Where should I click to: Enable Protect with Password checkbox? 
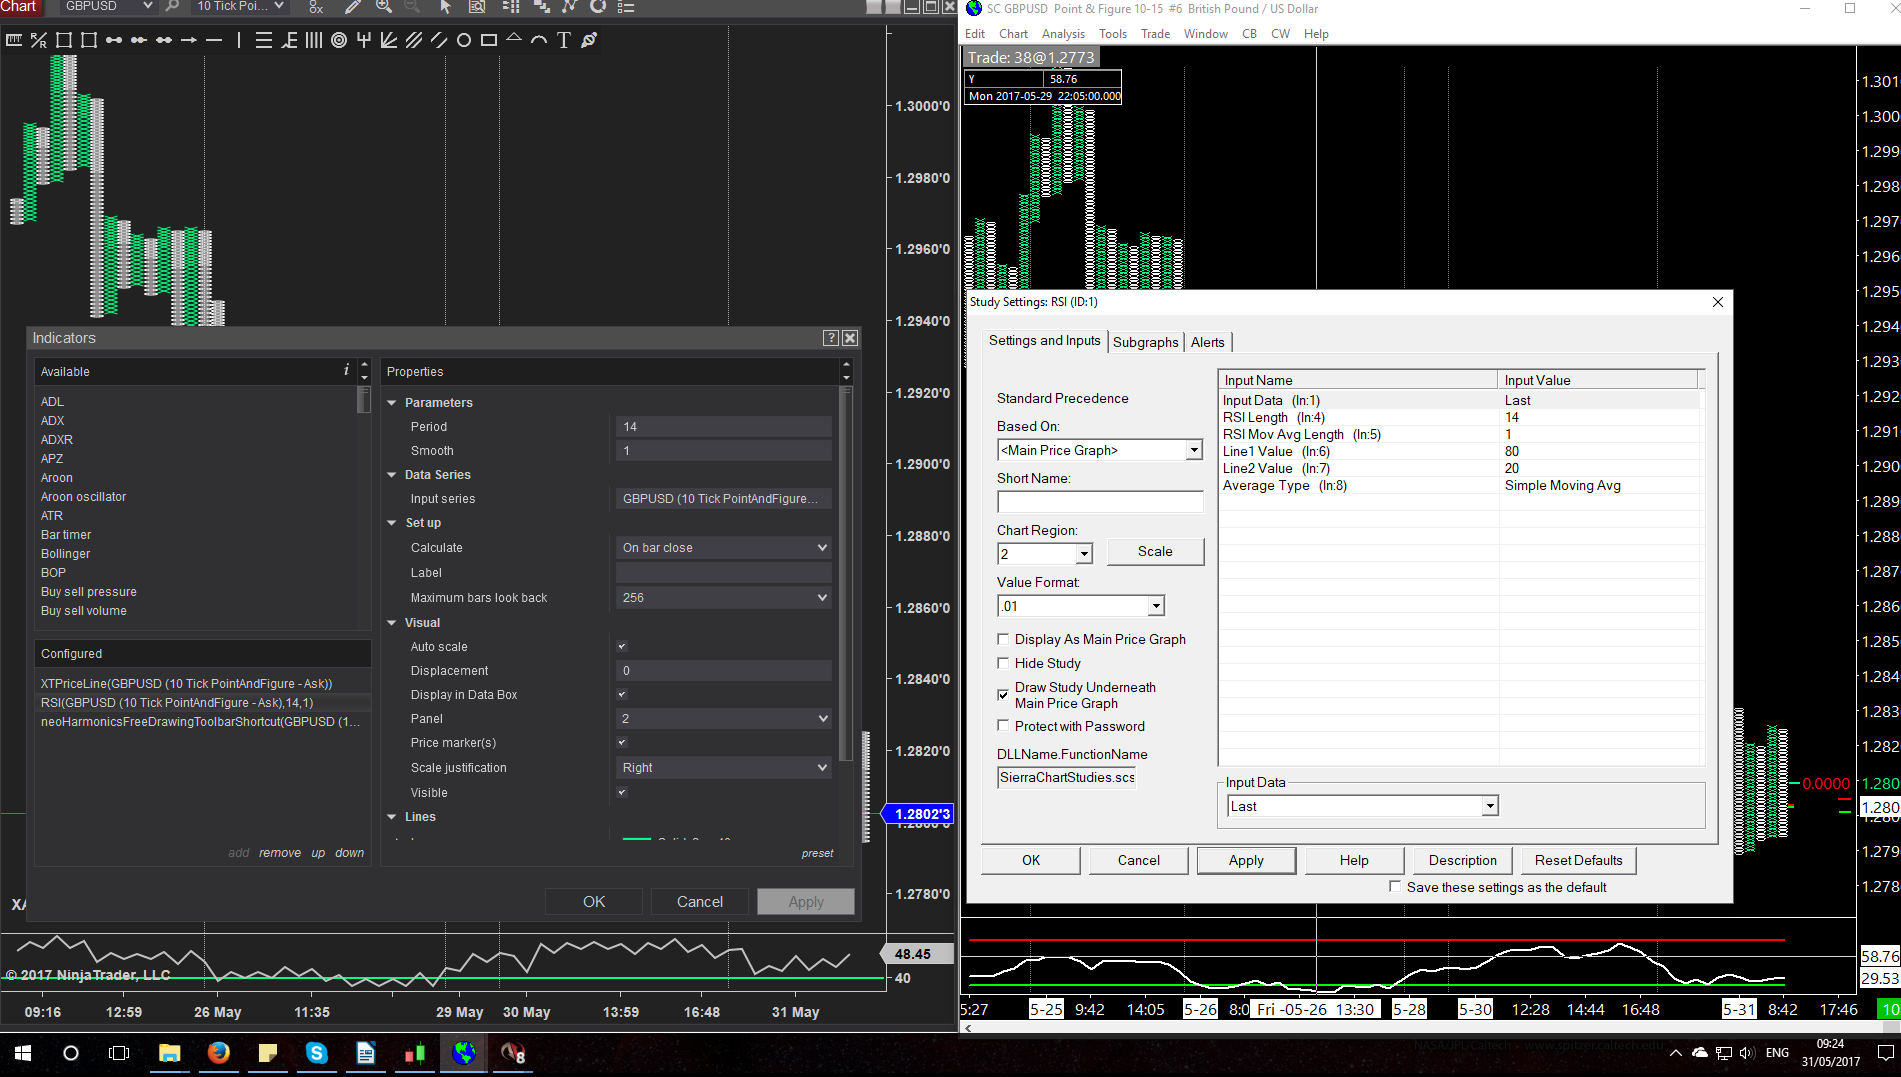1003,726
